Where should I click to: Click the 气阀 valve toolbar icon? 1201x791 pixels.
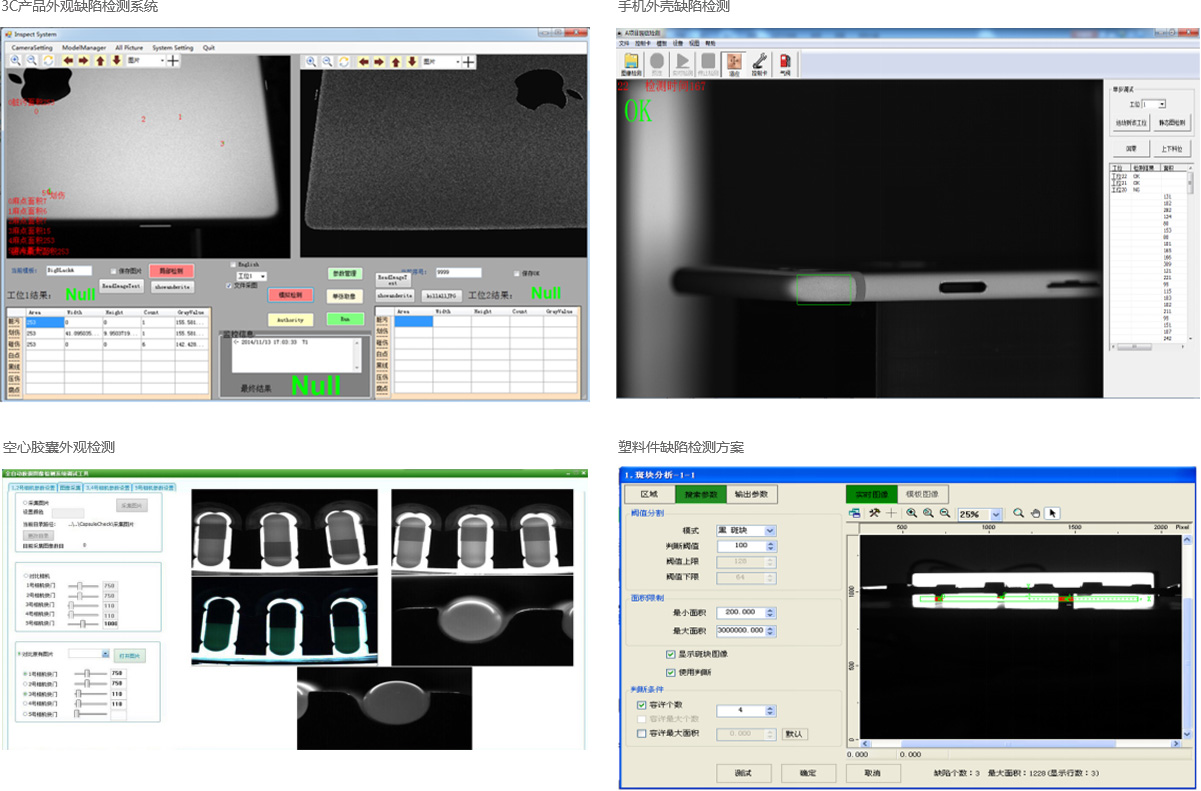click(x=785, y=62)
